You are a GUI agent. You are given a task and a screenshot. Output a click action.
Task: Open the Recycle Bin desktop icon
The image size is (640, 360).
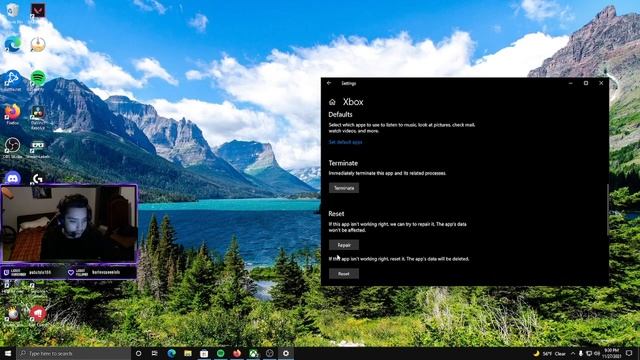(x=12, y=11)
